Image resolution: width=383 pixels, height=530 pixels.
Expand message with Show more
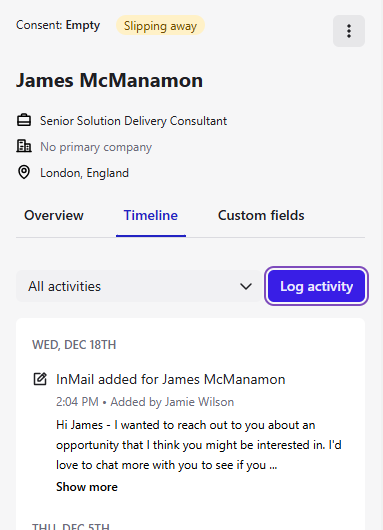coord(87,487)
